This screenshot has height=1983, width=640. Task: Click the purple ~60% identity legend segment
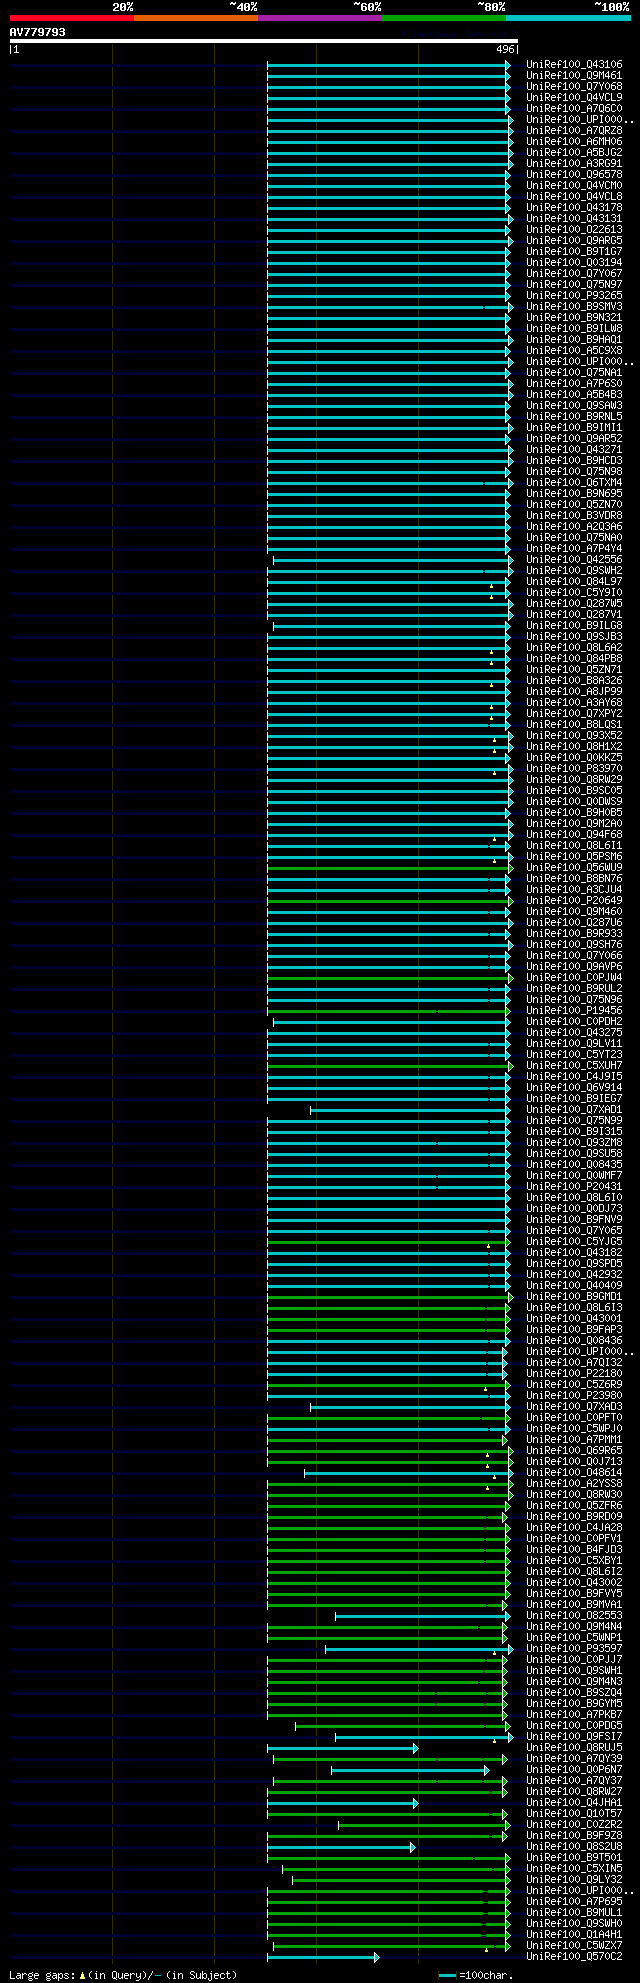pyautogui.click(x=320, y=18)
